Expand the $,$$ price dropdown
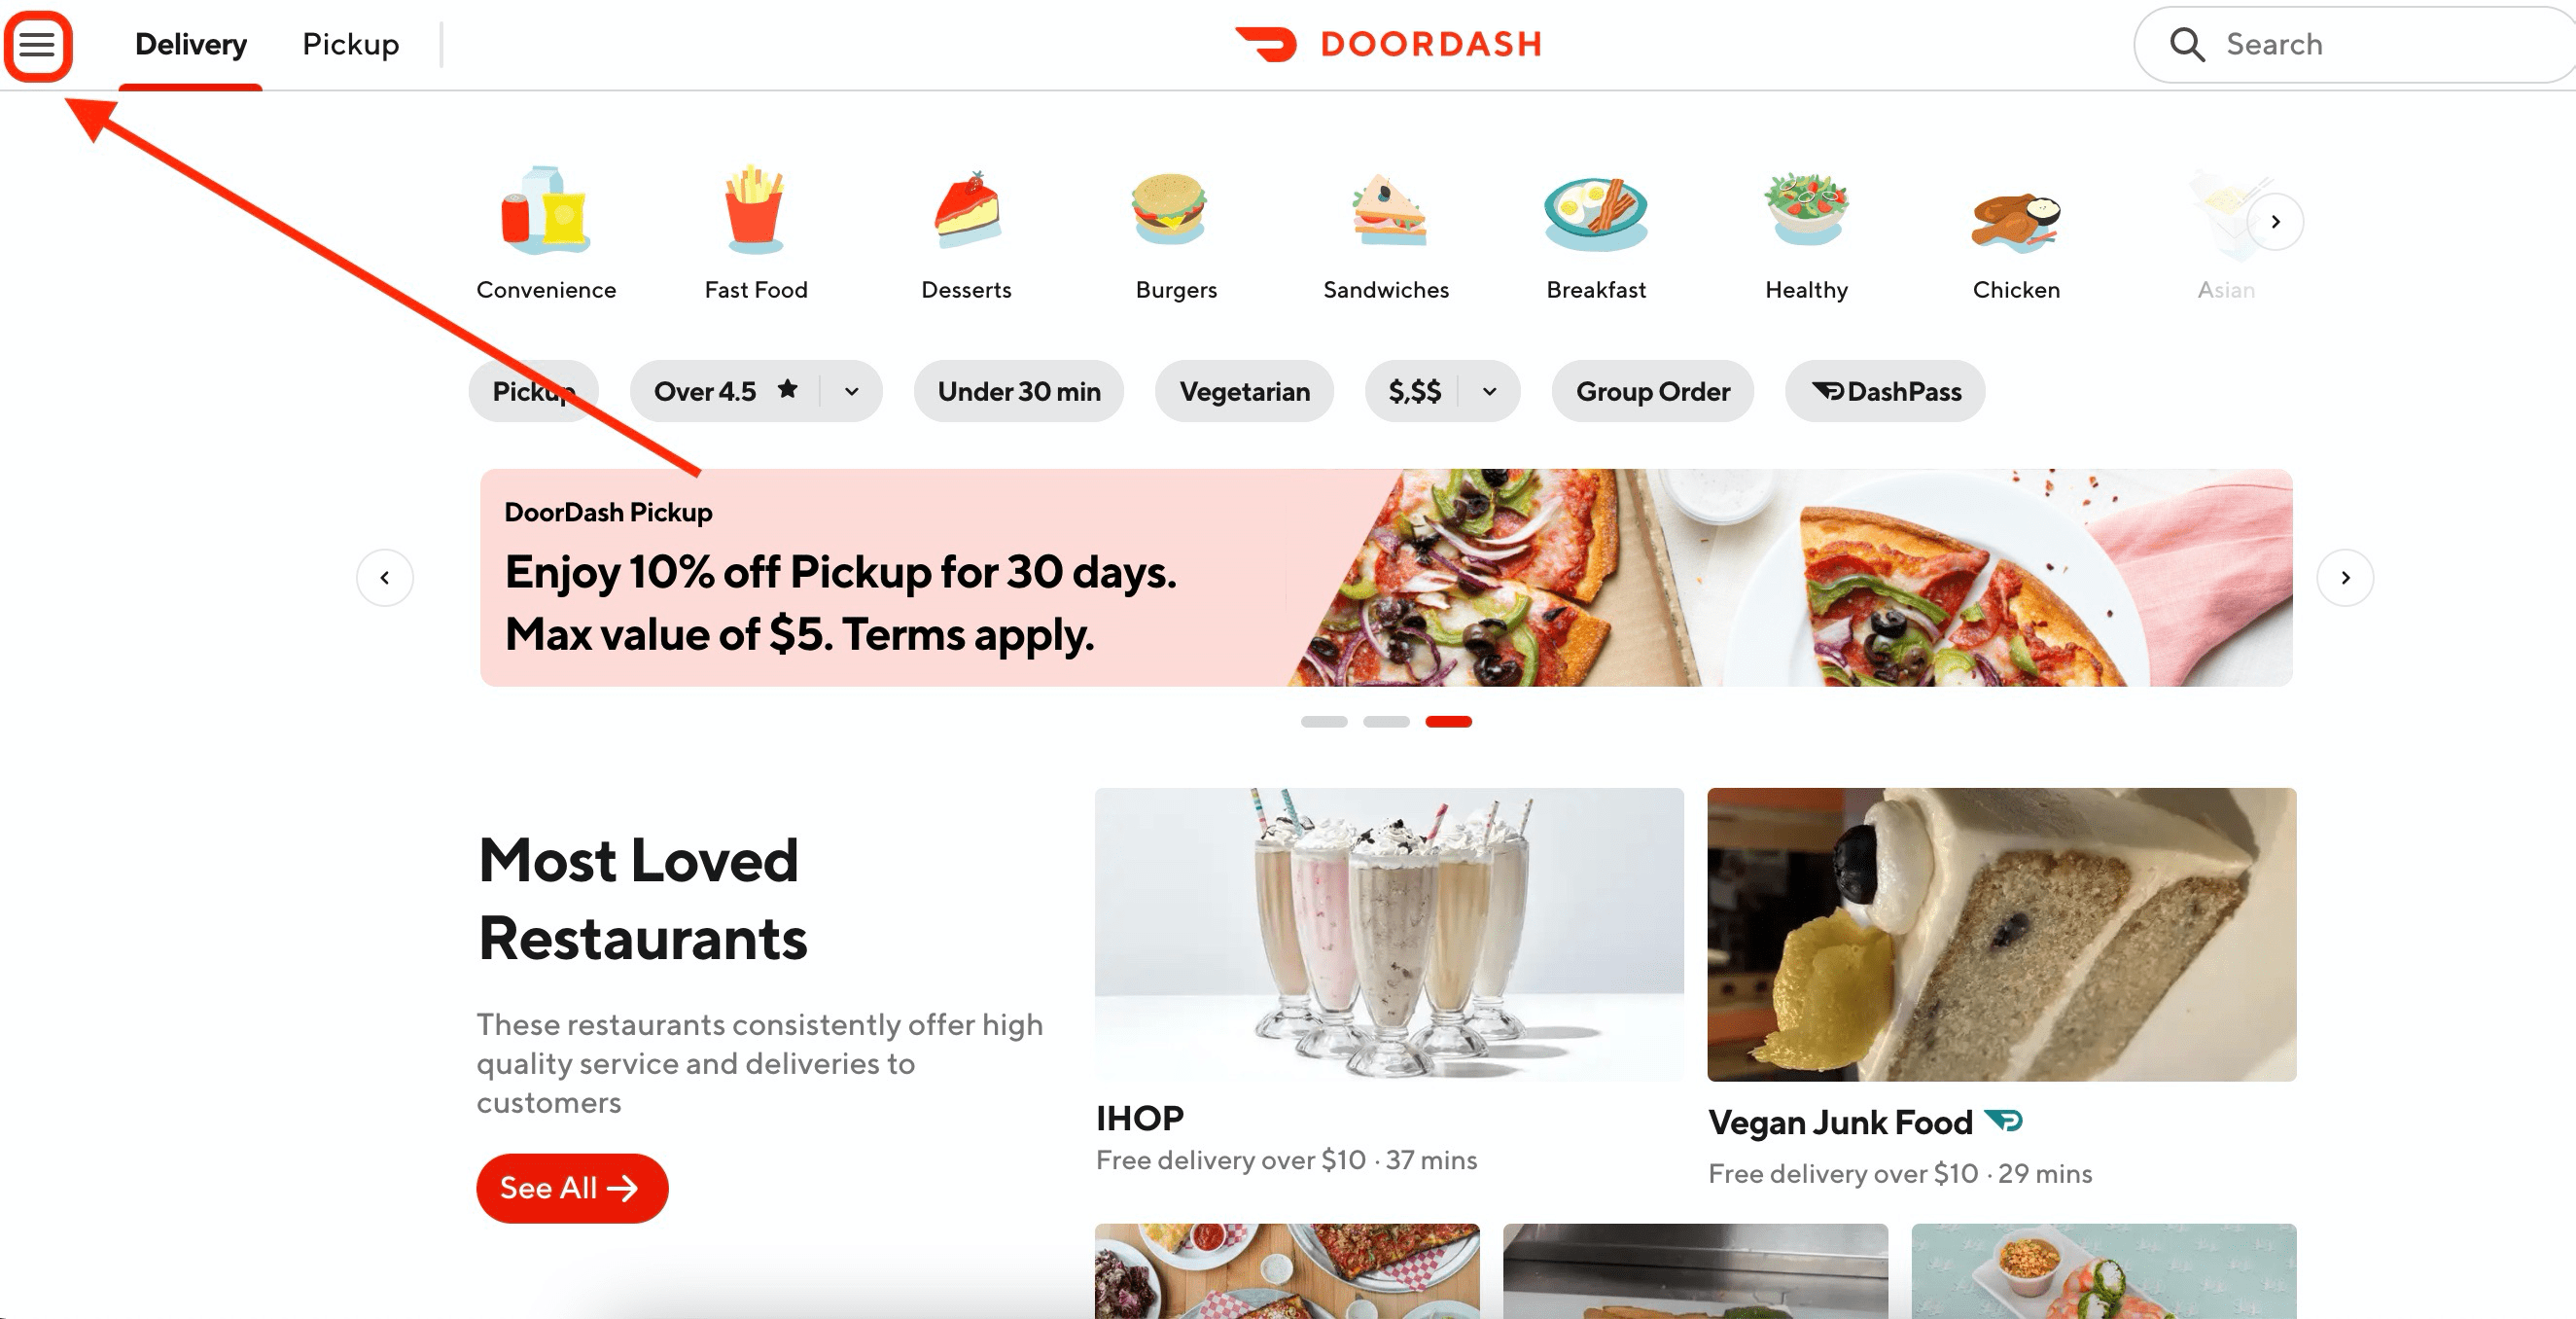 point(1489,391)
